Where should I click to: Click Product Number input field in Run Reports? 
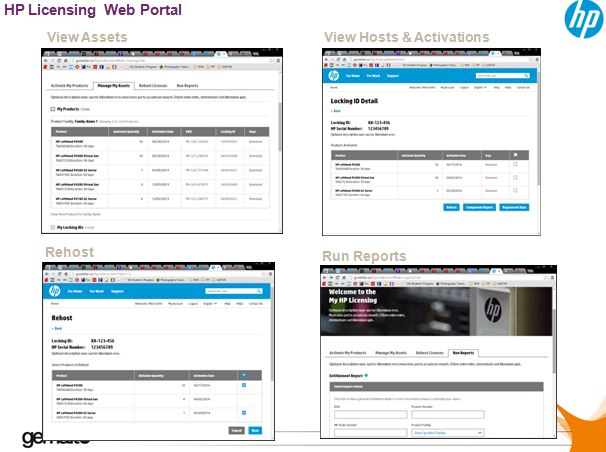pos(448,415)
